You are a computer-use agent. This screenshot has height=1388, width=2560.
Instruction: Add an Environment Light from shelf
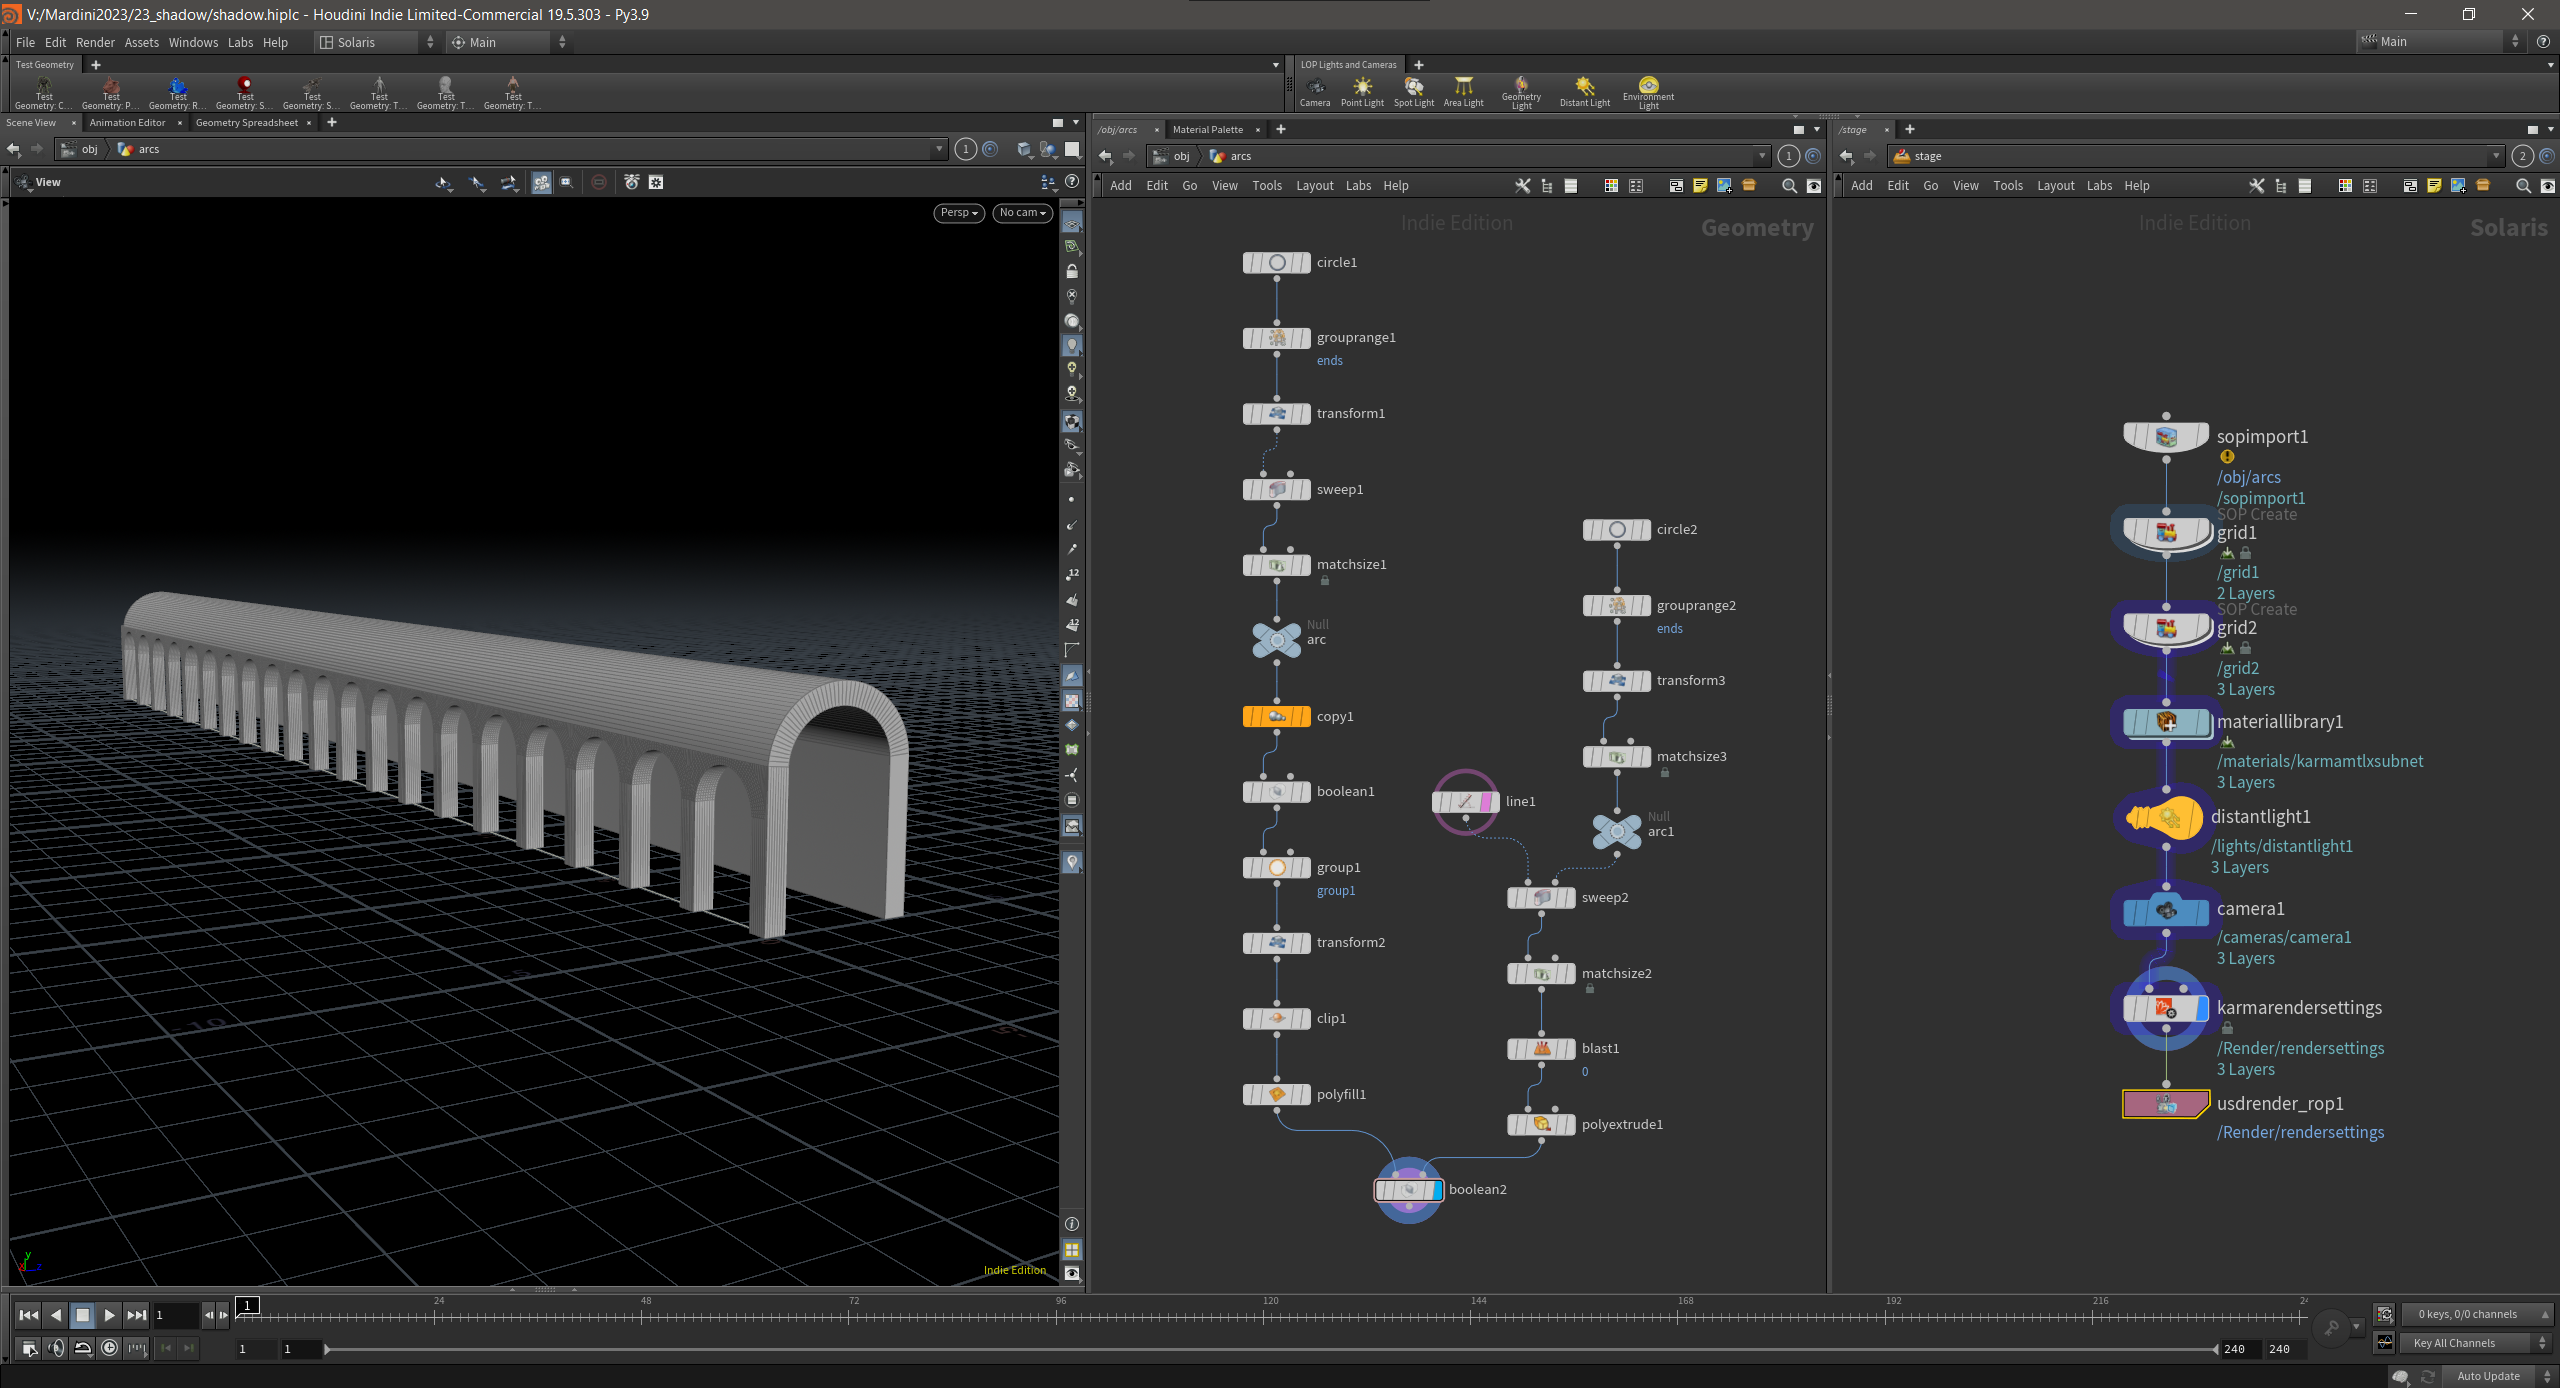click(1648, 92)
